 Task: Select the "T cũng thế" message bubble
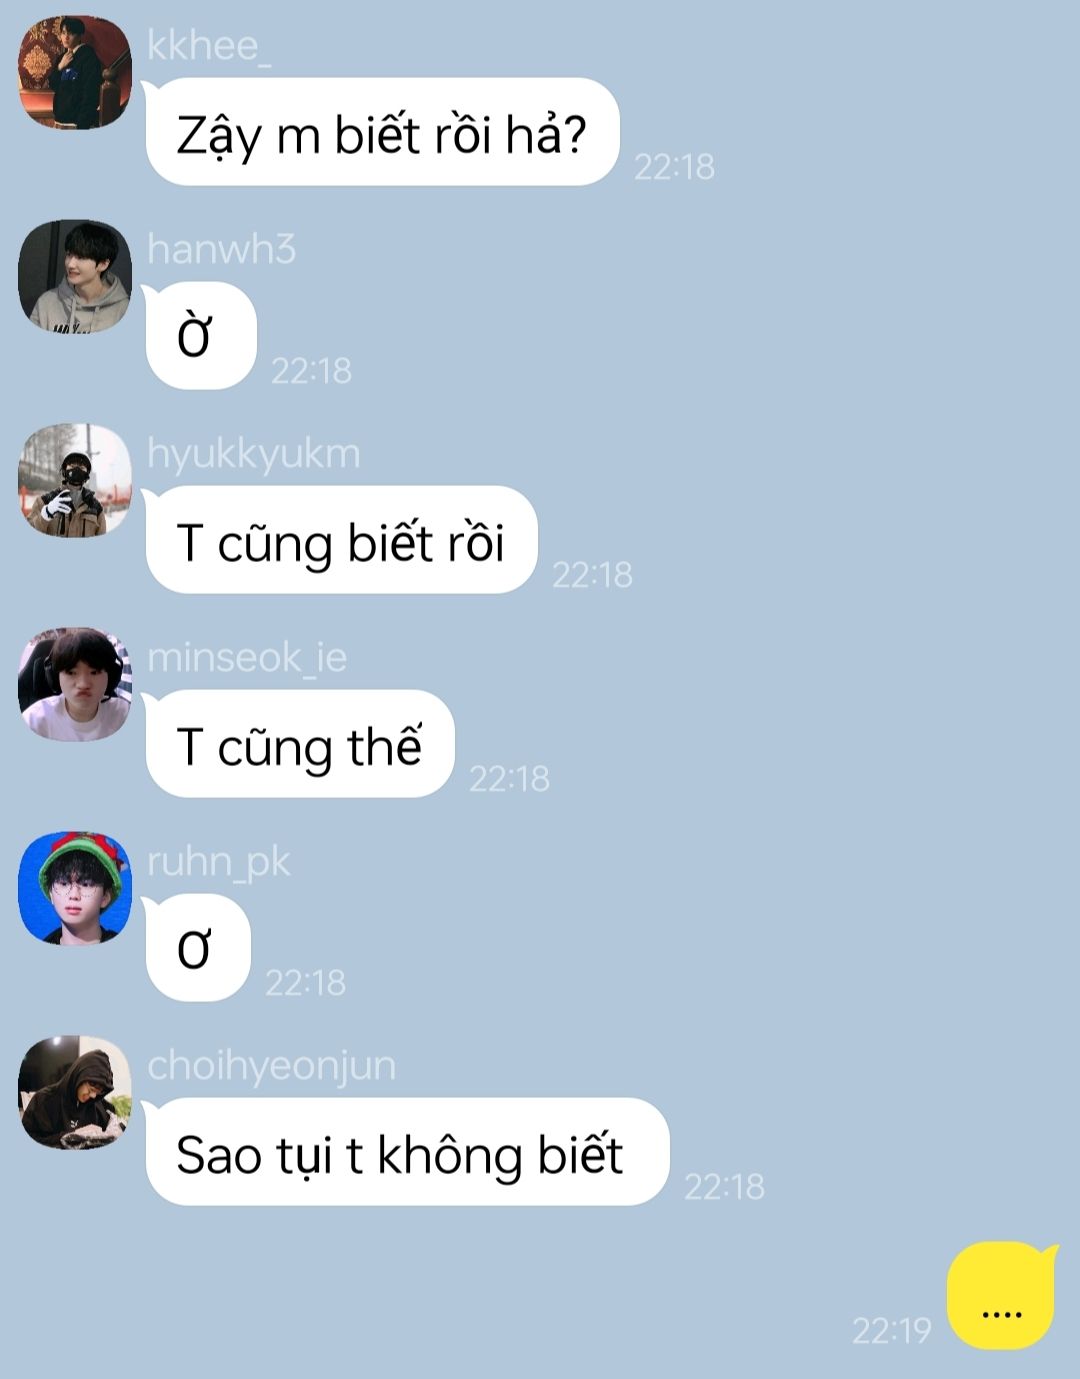300,744
